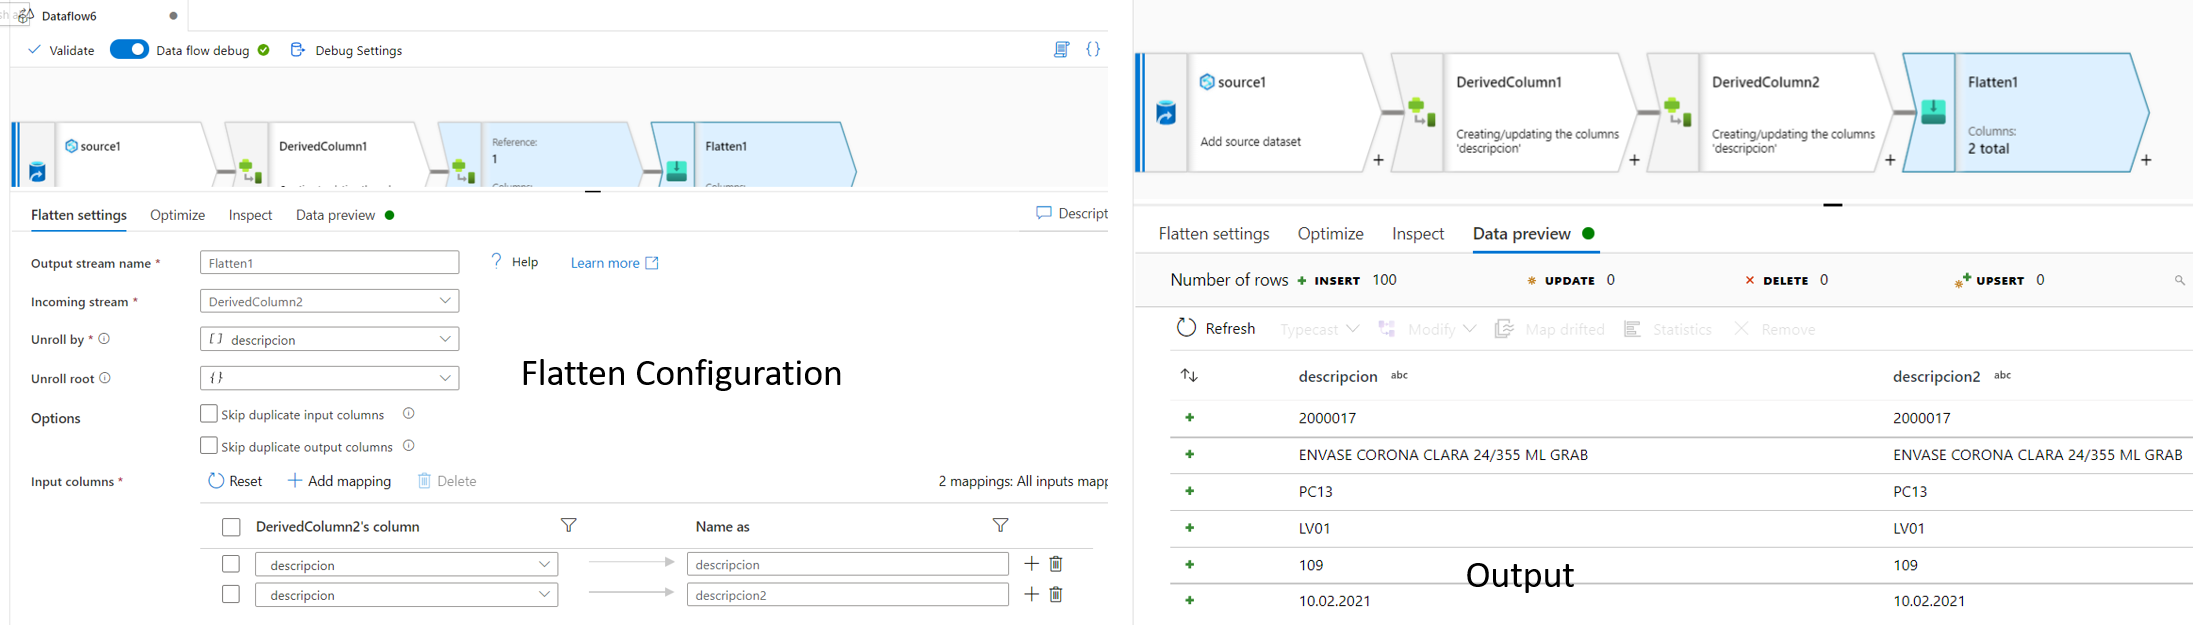This screenshot has width=2193, height=625.
Task: Click the descripcion2 Name as field
Action: tap(848, 594)
